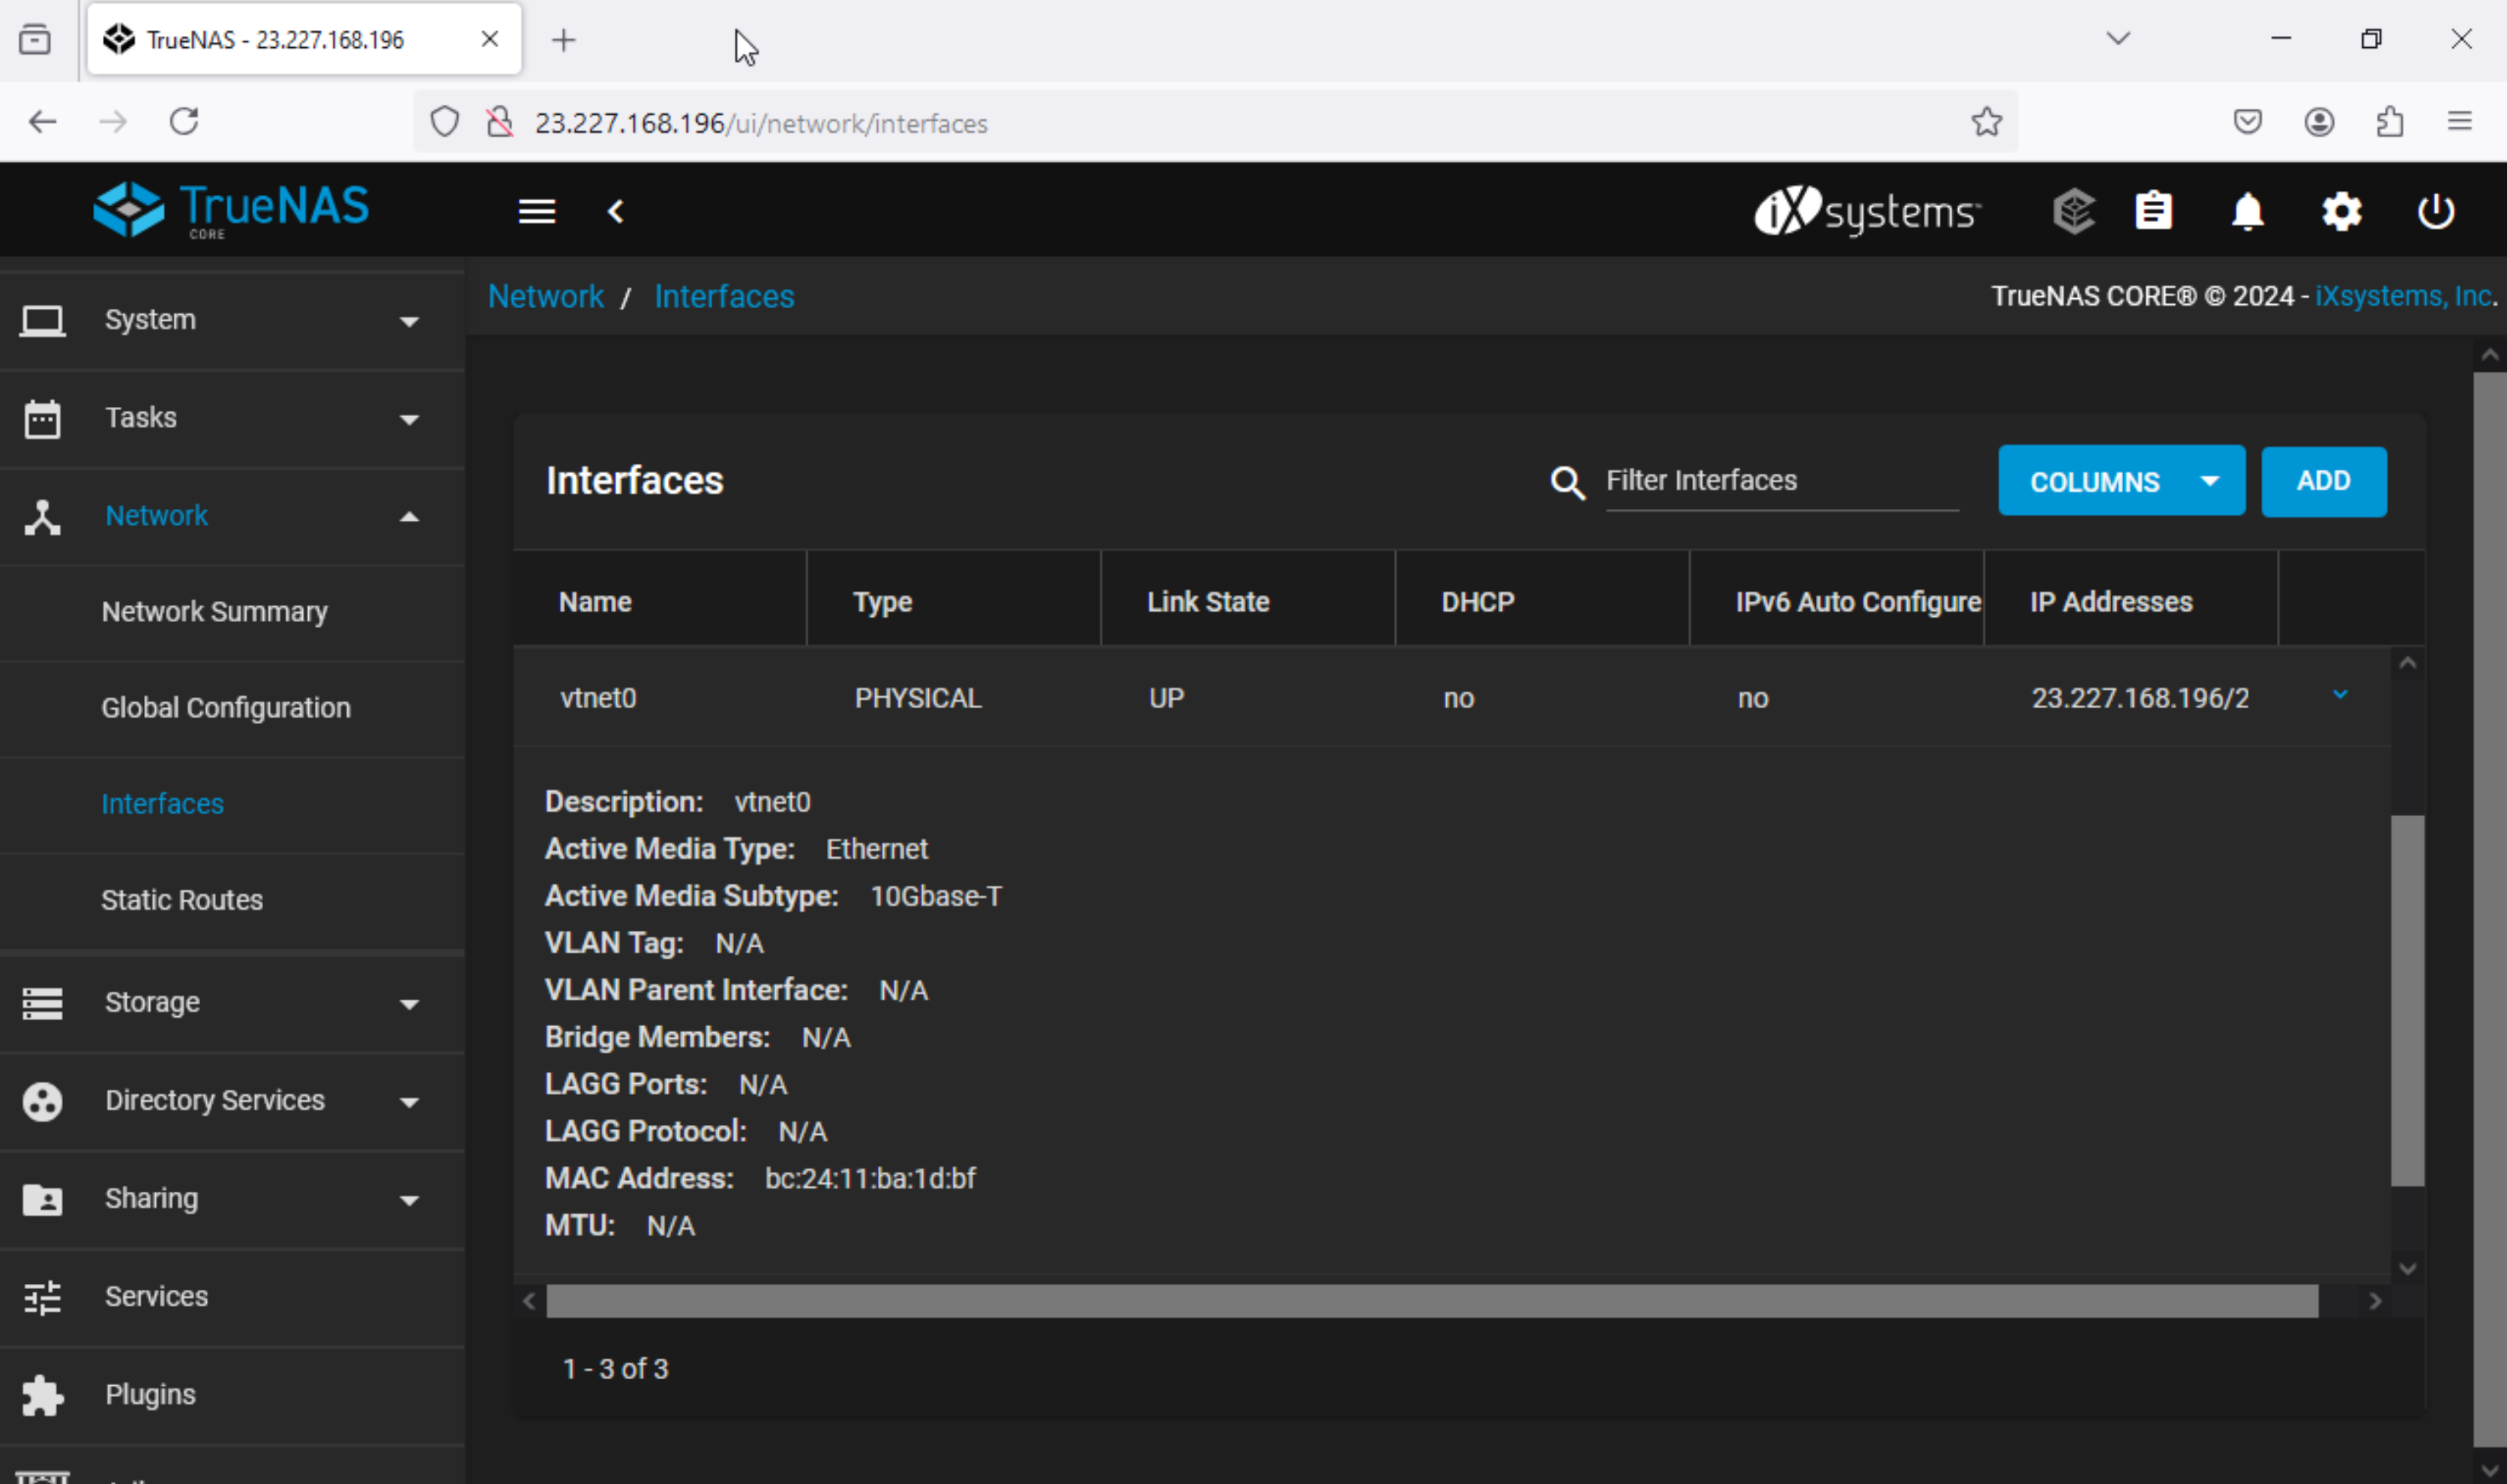Click the vtnet0 name cell
Image resolution: width=2507 pixels, height=1484 pixels.
(x=598, y=698)
